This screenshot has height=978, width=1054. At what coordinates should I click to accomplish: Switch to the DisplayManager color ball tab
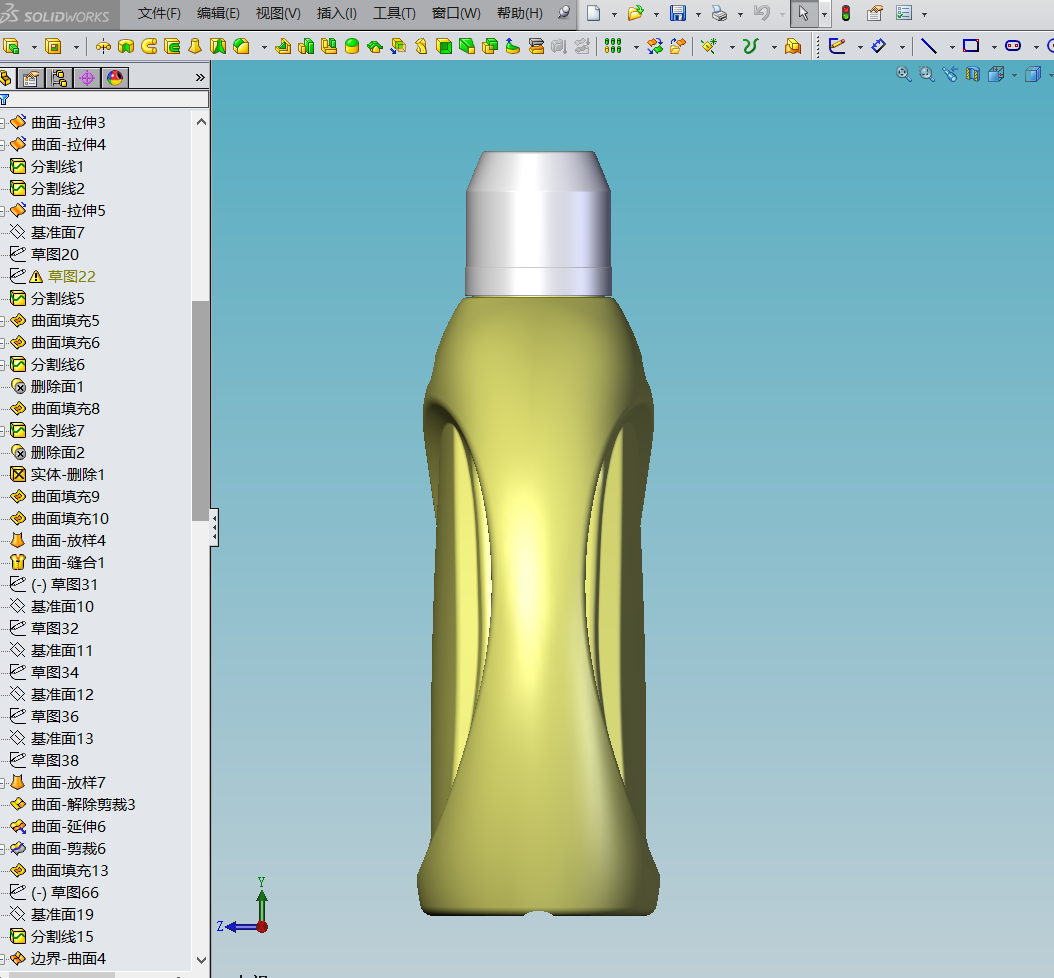tap(116, 78)
